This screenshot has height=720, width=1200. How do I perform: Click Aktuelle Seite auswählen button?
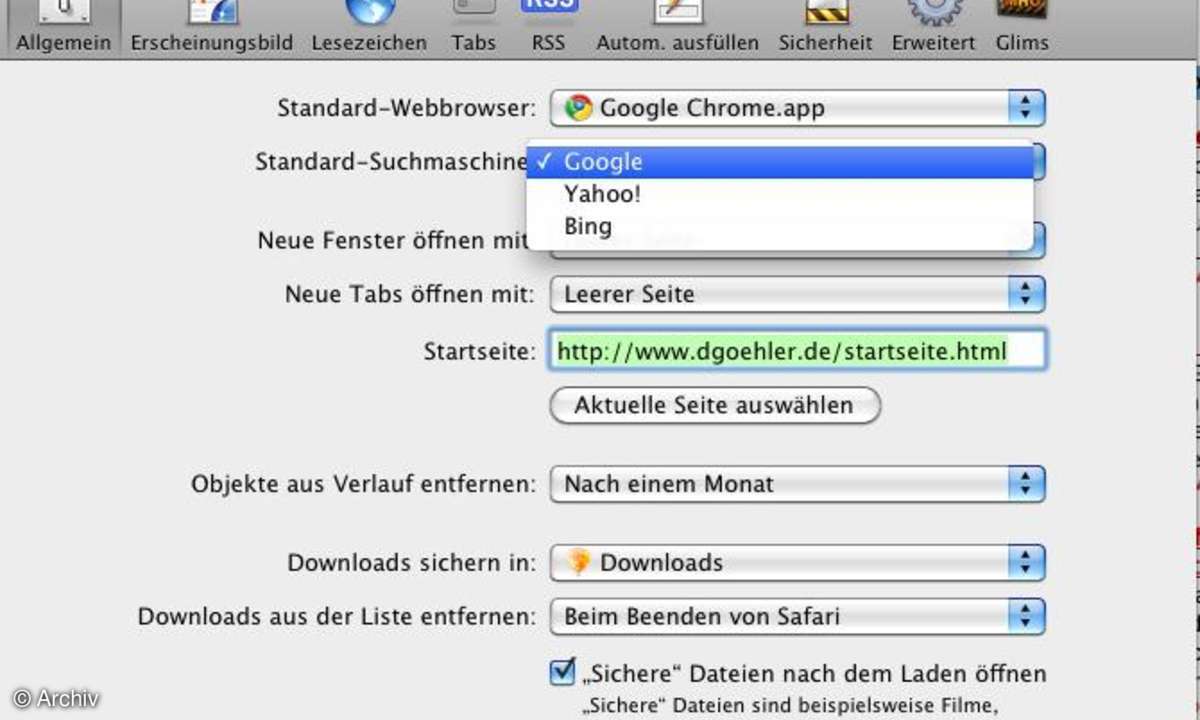[x=715, y=405]
